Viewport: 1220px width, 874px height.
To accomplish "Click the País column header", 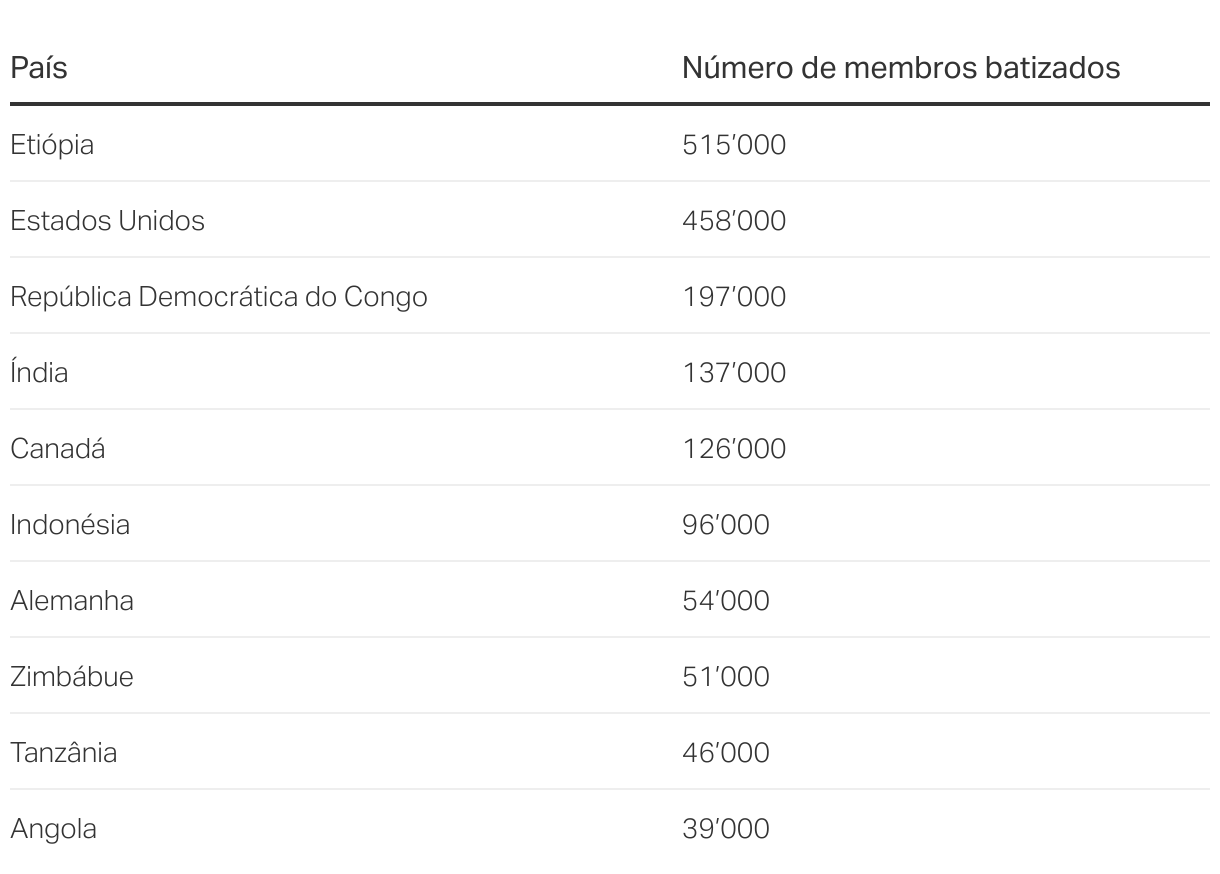I will pyautogui.click(x=39, y=68).
